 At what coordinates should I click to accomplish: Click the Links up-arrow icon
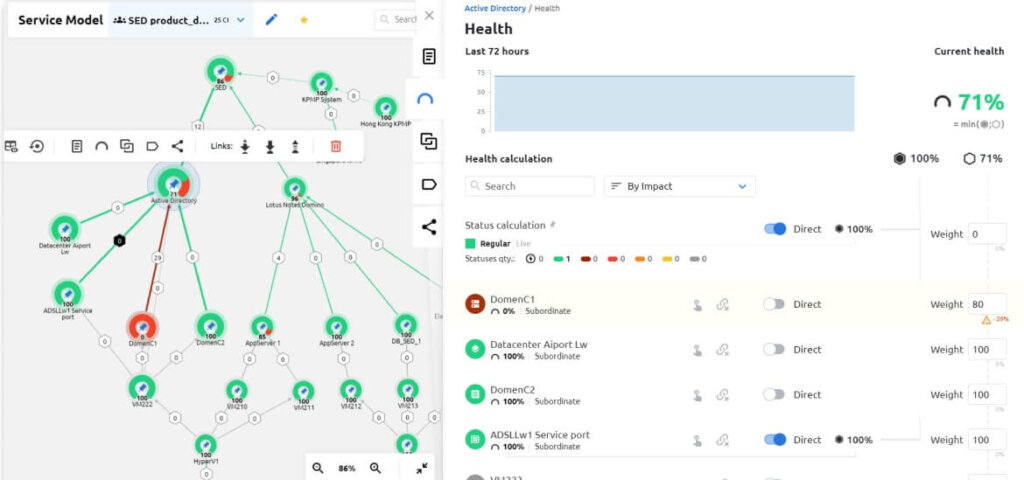tap(295, 146)
